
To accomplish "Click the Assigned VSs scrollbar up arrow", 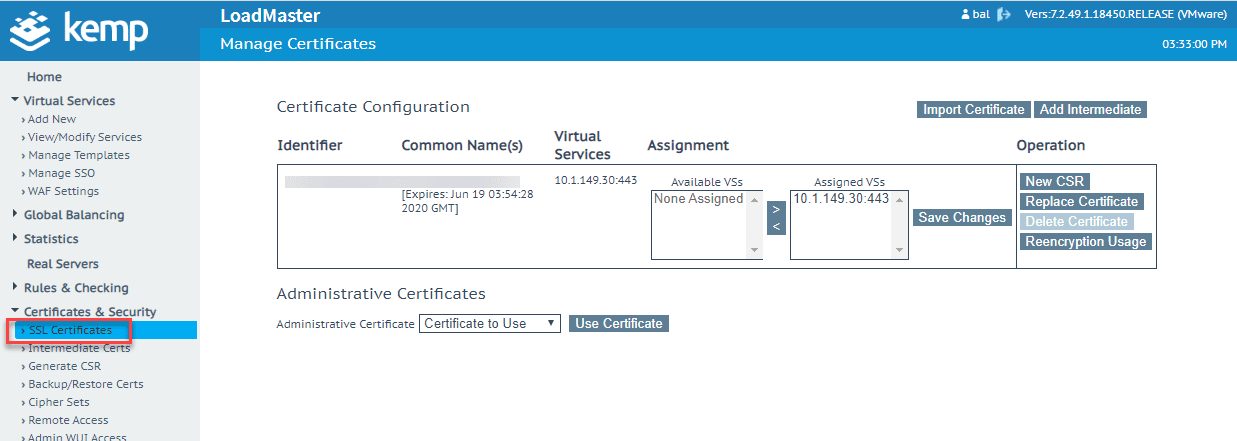I will pyautogui.click(x=899, y=198).
